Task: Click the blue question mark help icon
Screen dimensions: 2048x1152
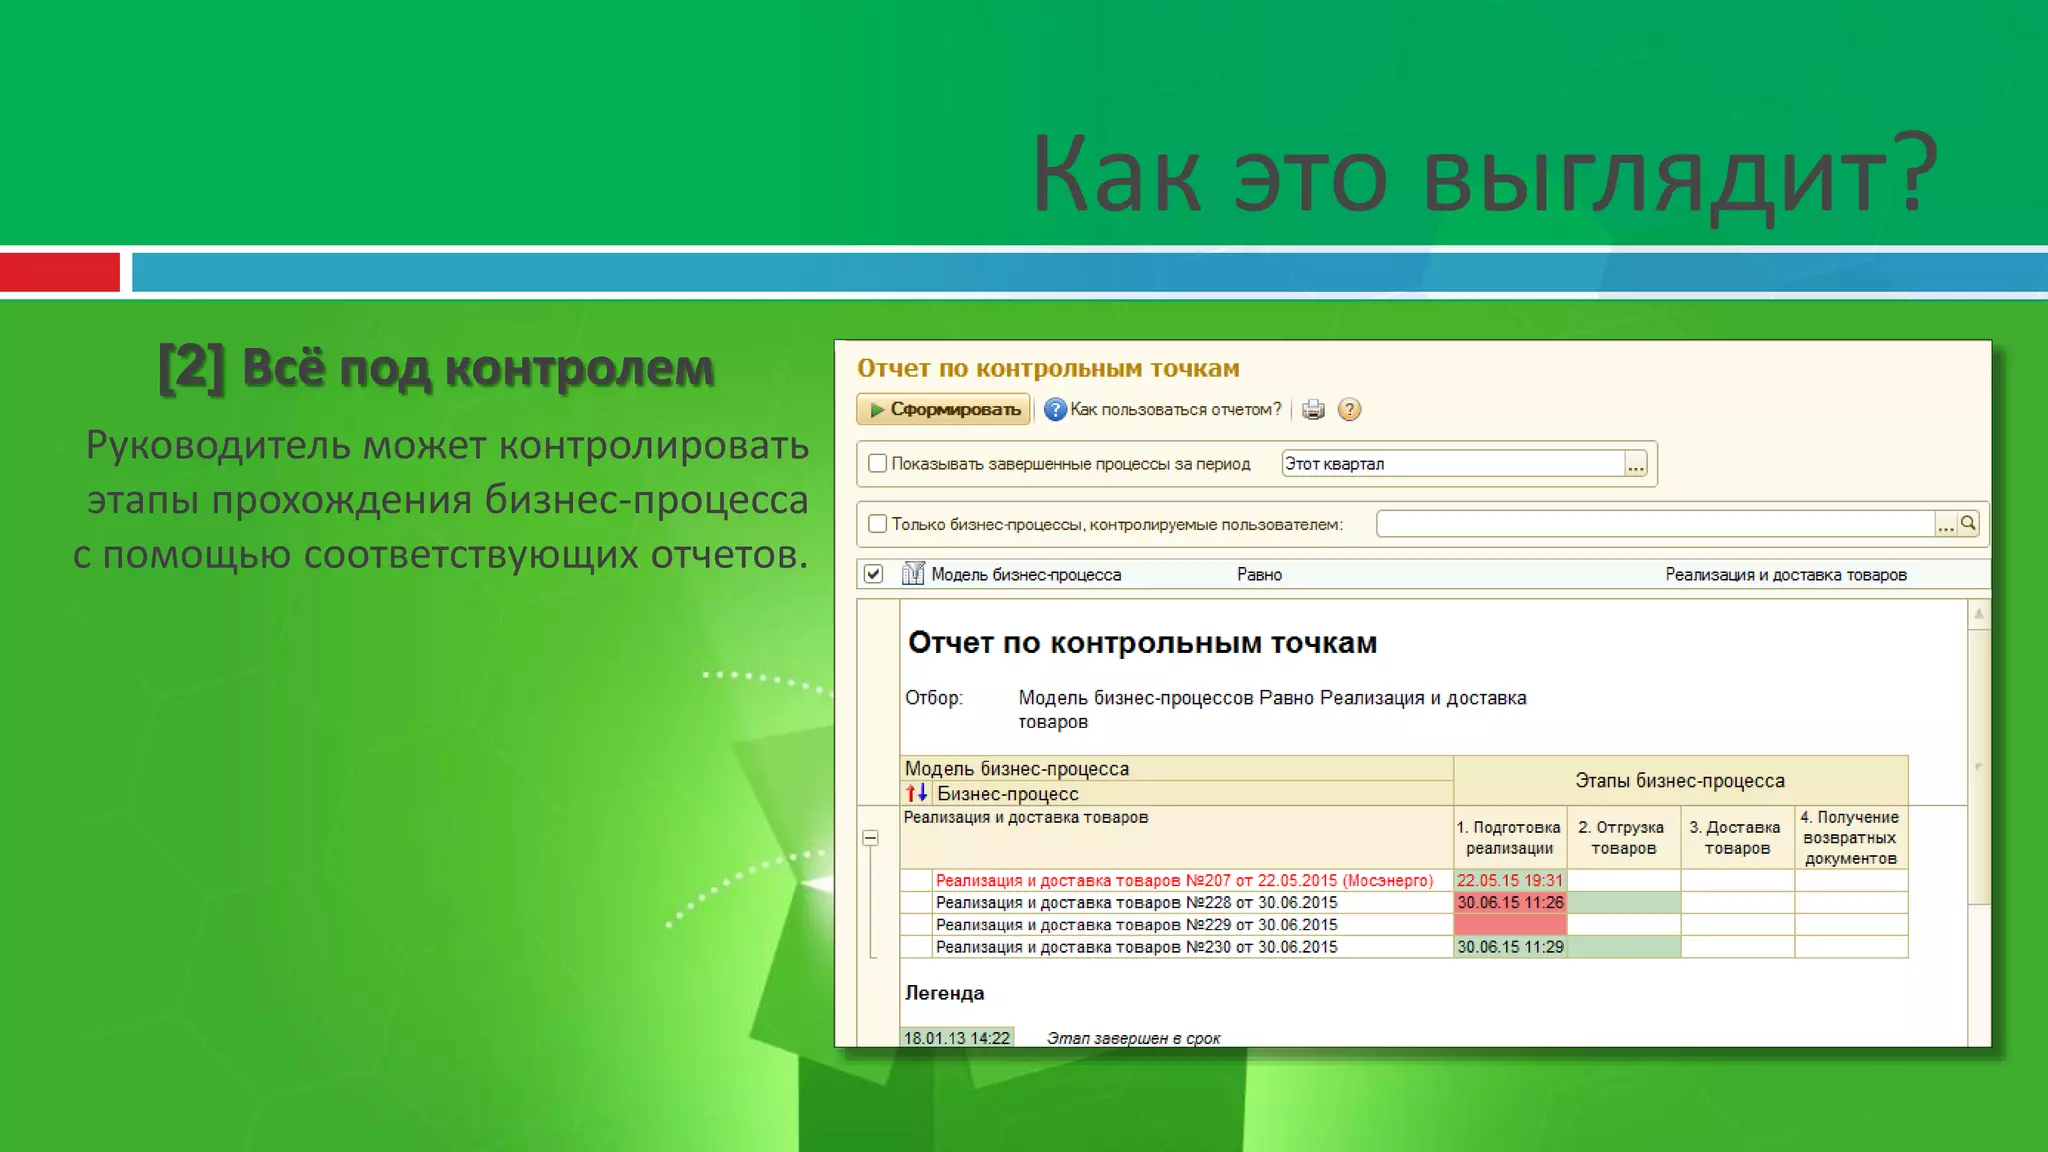Action: point(1055,409)
